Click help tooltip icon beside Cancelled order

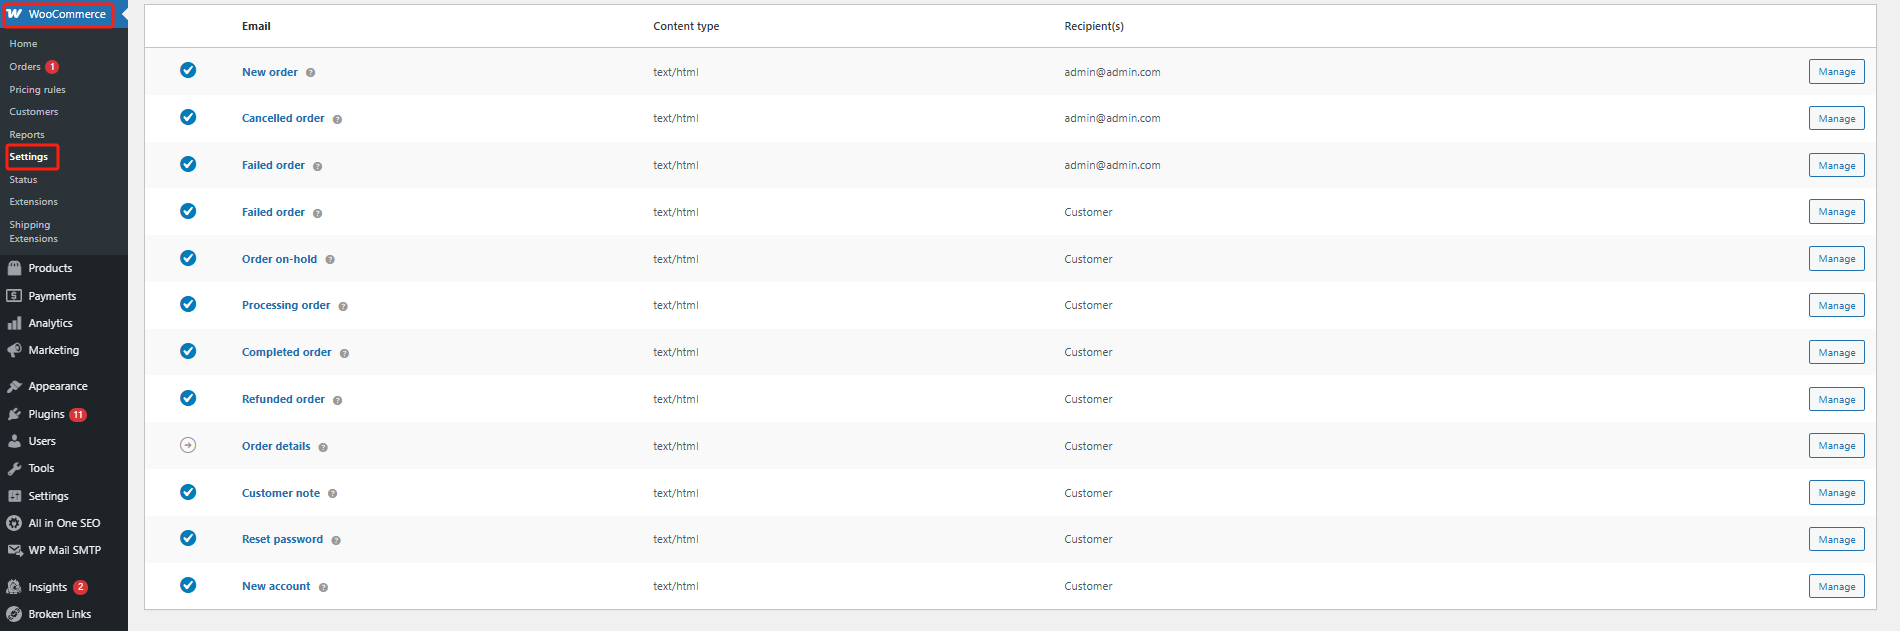[337, 120]
